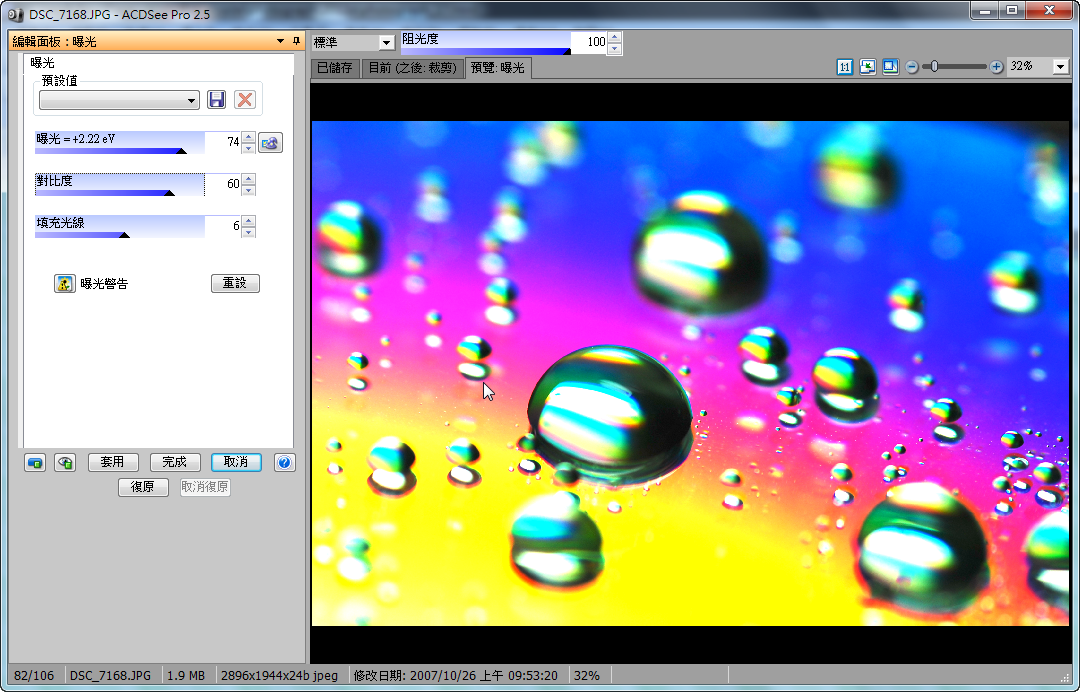
Task: Toggle the 曝光警告 exposure warning button
Action: pos(65,284)
